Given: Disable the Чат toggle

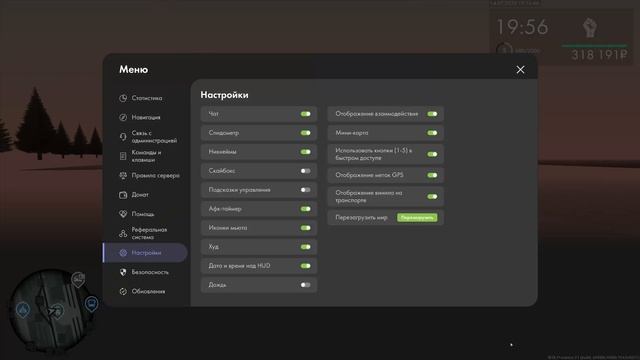Looking at the screenshot, I should pos(306,114).
